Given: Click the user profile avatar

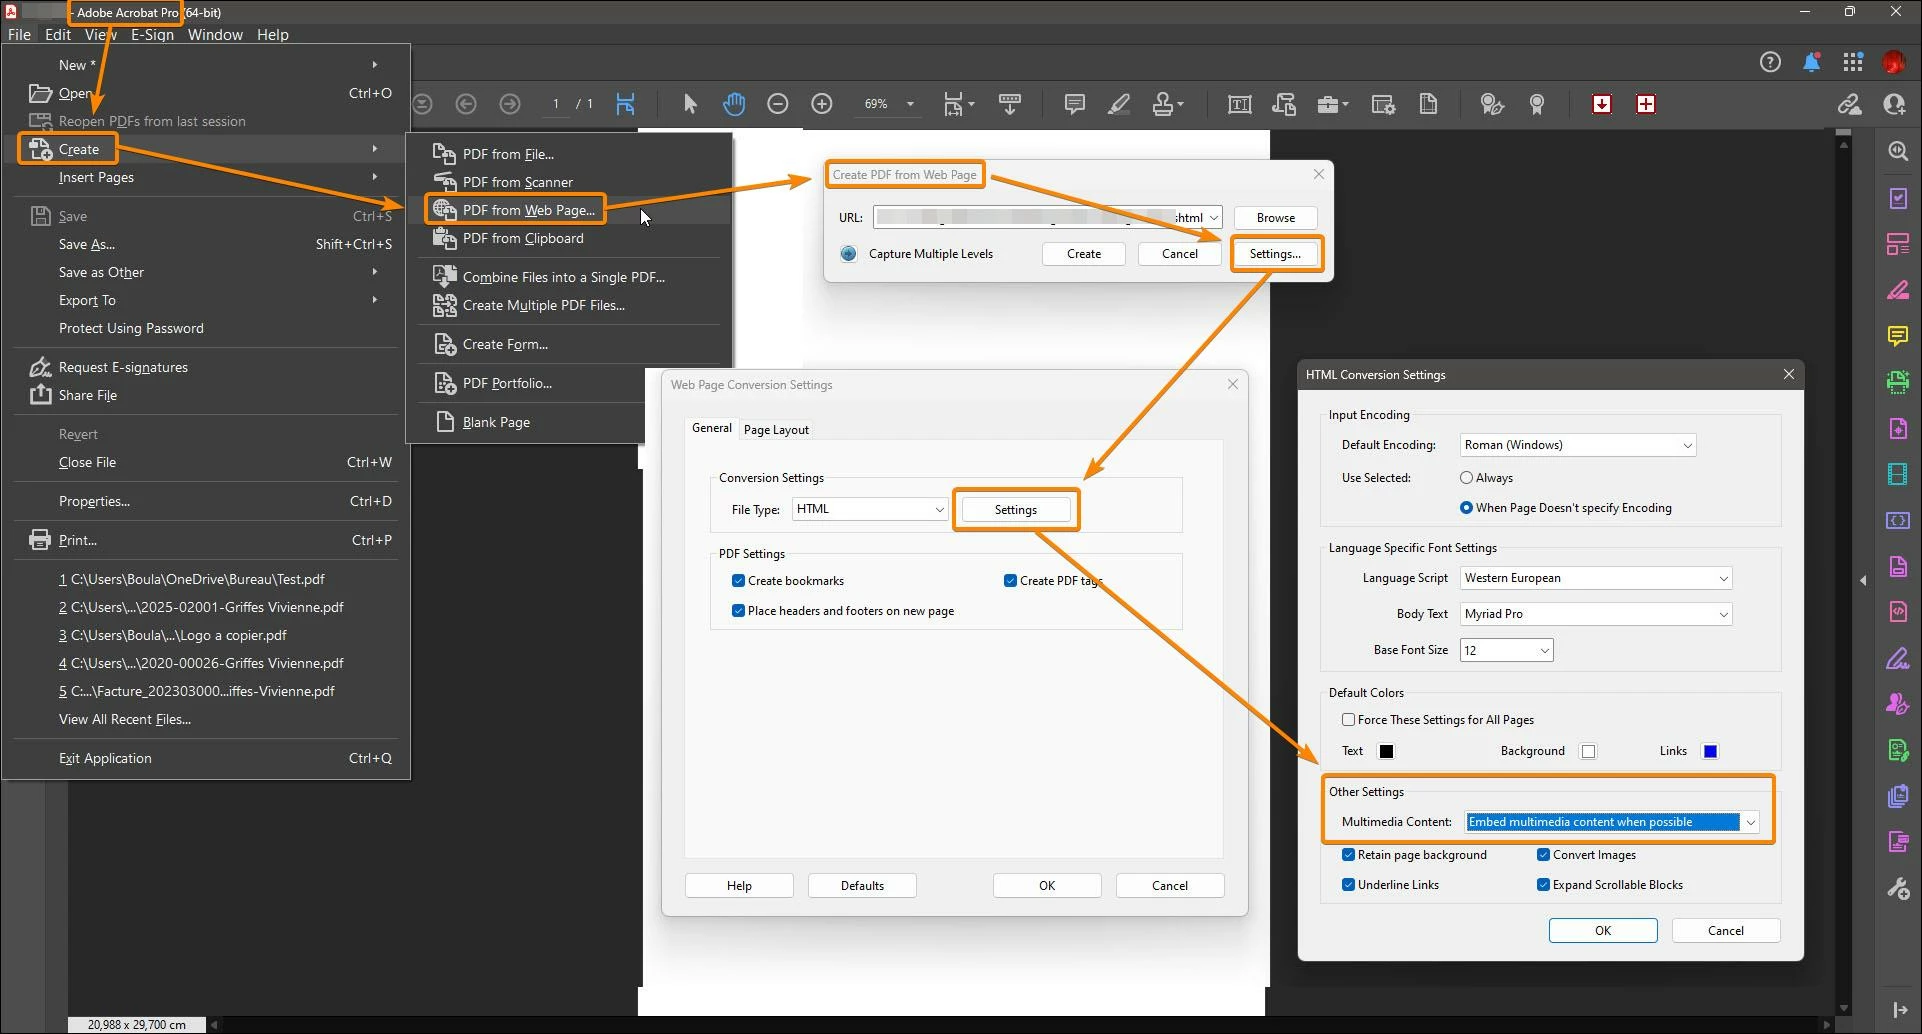Looking at the screenshot, I should pos(1893,62).
